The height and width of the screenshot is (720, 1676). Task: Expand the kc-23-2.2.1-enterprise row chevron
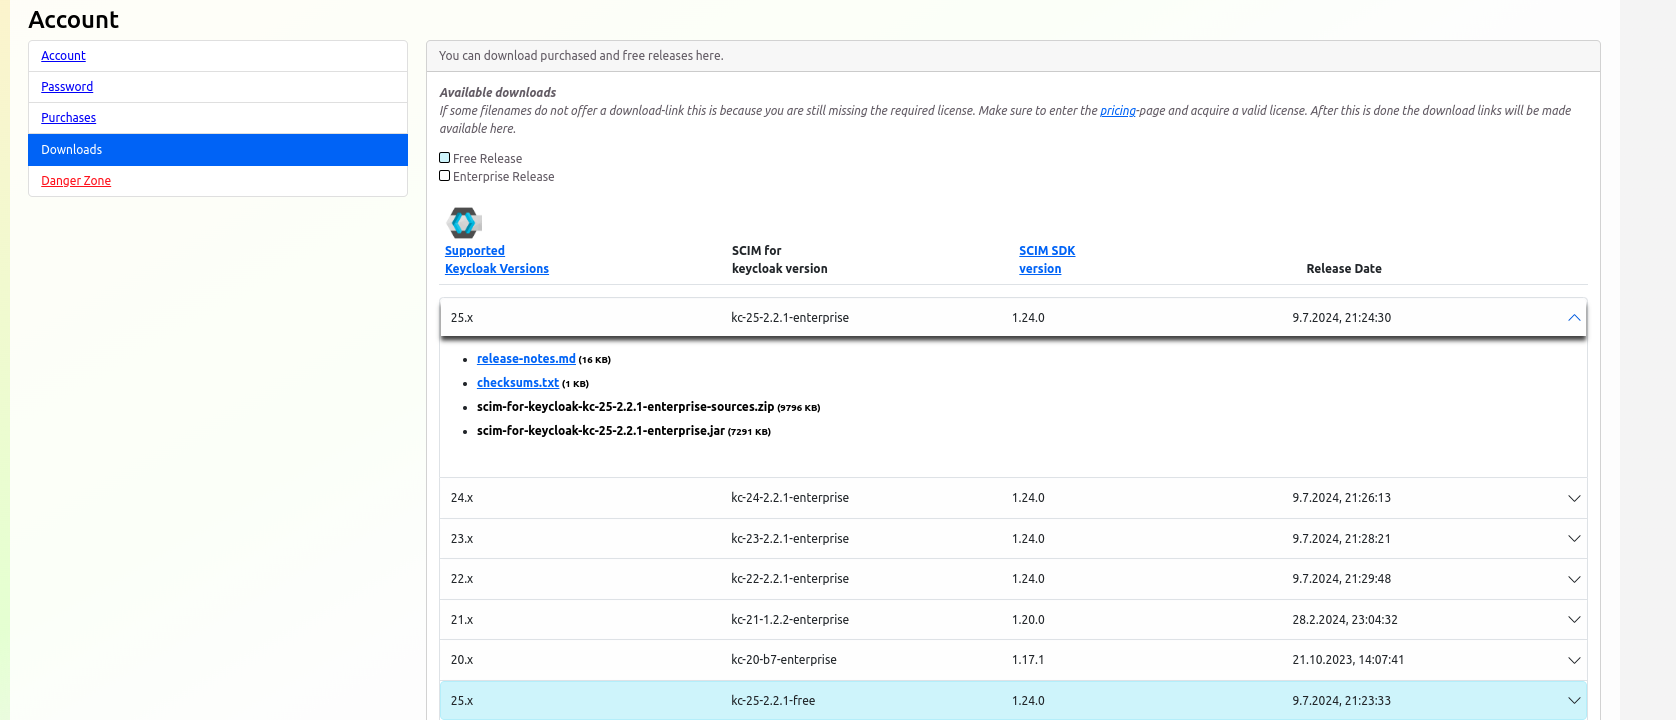tap(1573, 539)
